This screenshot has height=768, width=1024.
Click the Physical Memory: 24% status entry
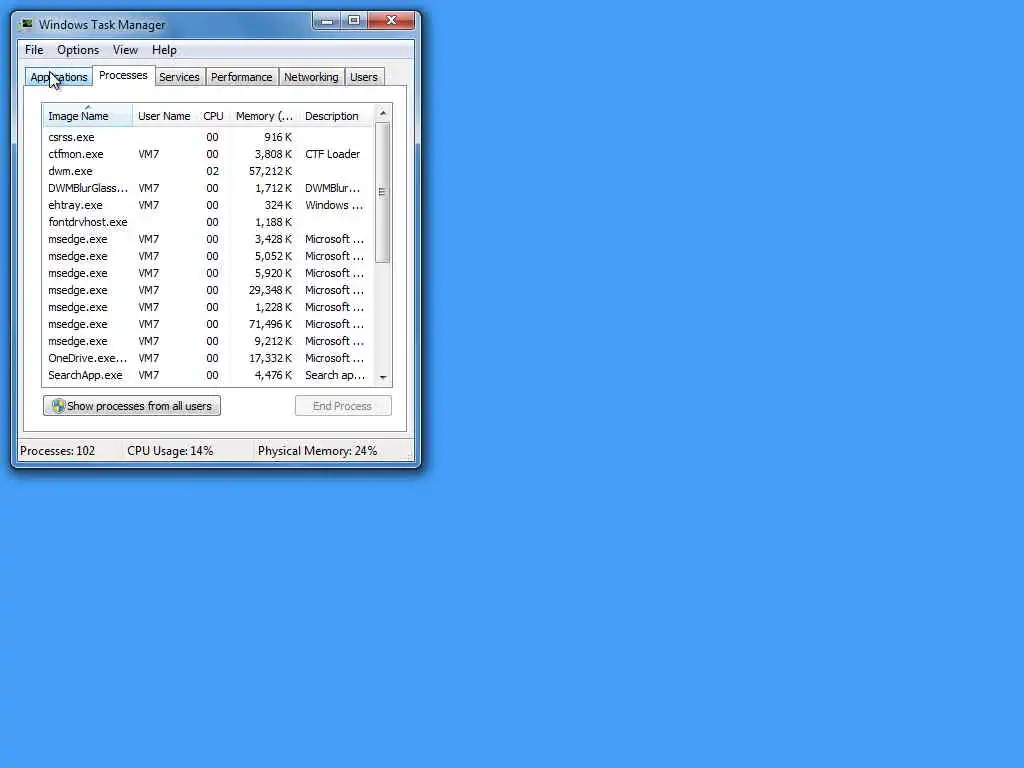[x=317, y=451]
